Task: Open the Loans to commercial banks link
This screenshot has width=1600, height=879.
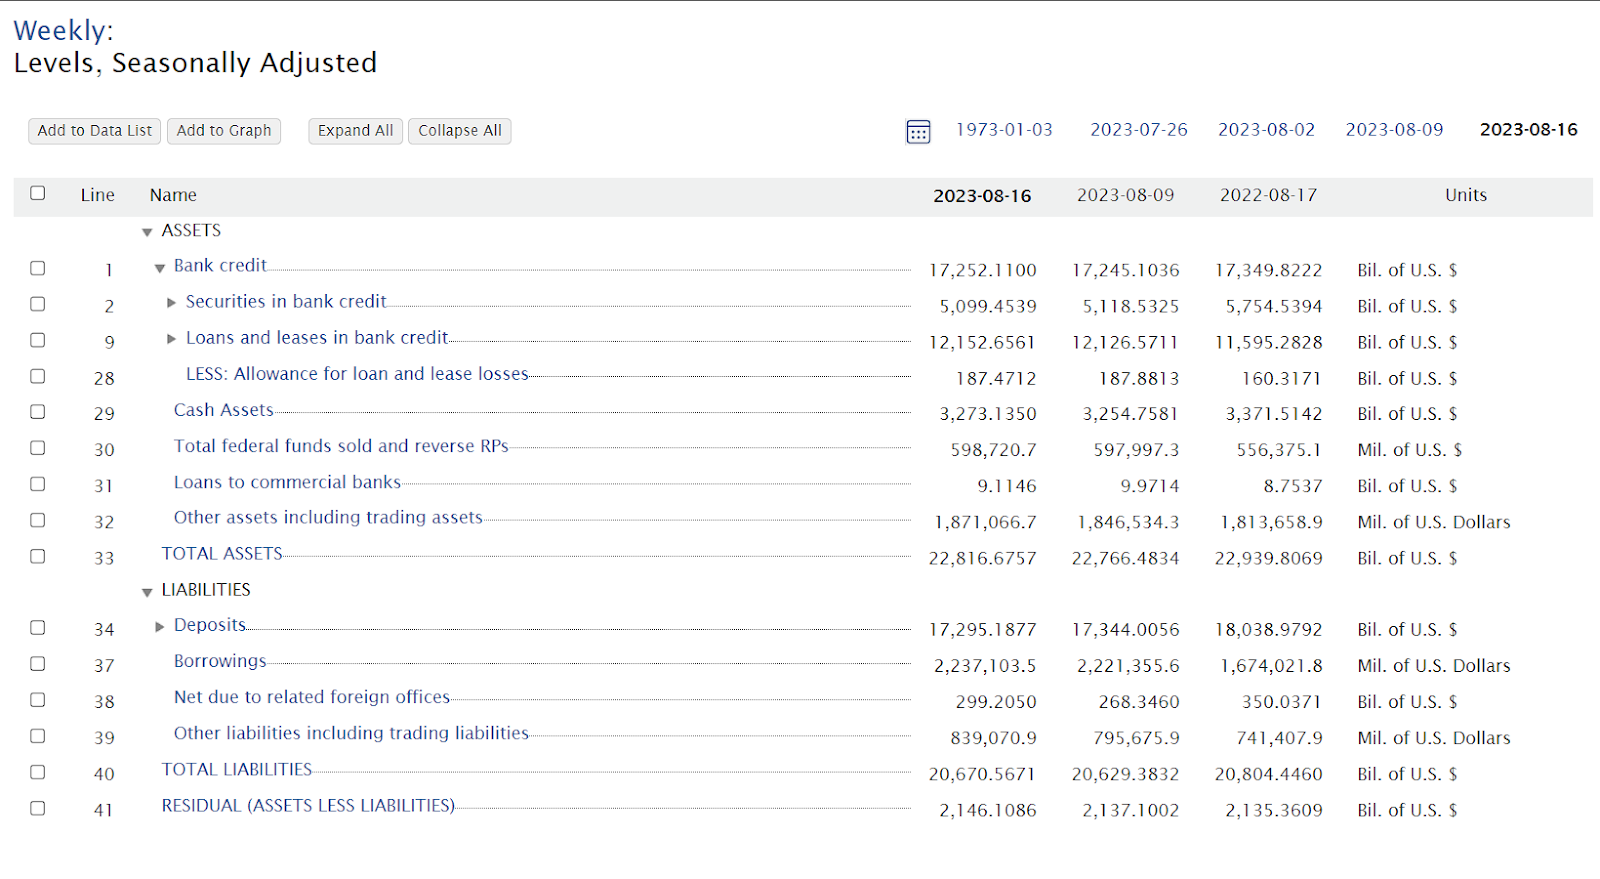Action: coord(287,482)
